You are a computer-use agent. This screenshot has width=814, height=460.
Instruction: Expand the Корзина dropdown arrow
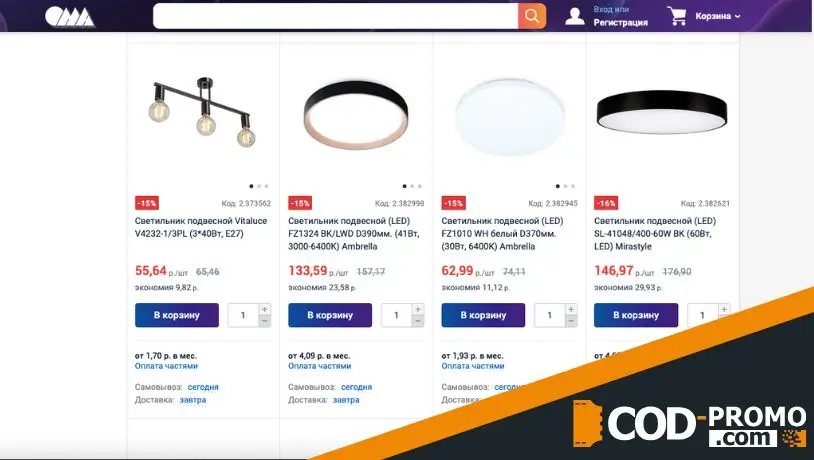[x=737, y=17]
